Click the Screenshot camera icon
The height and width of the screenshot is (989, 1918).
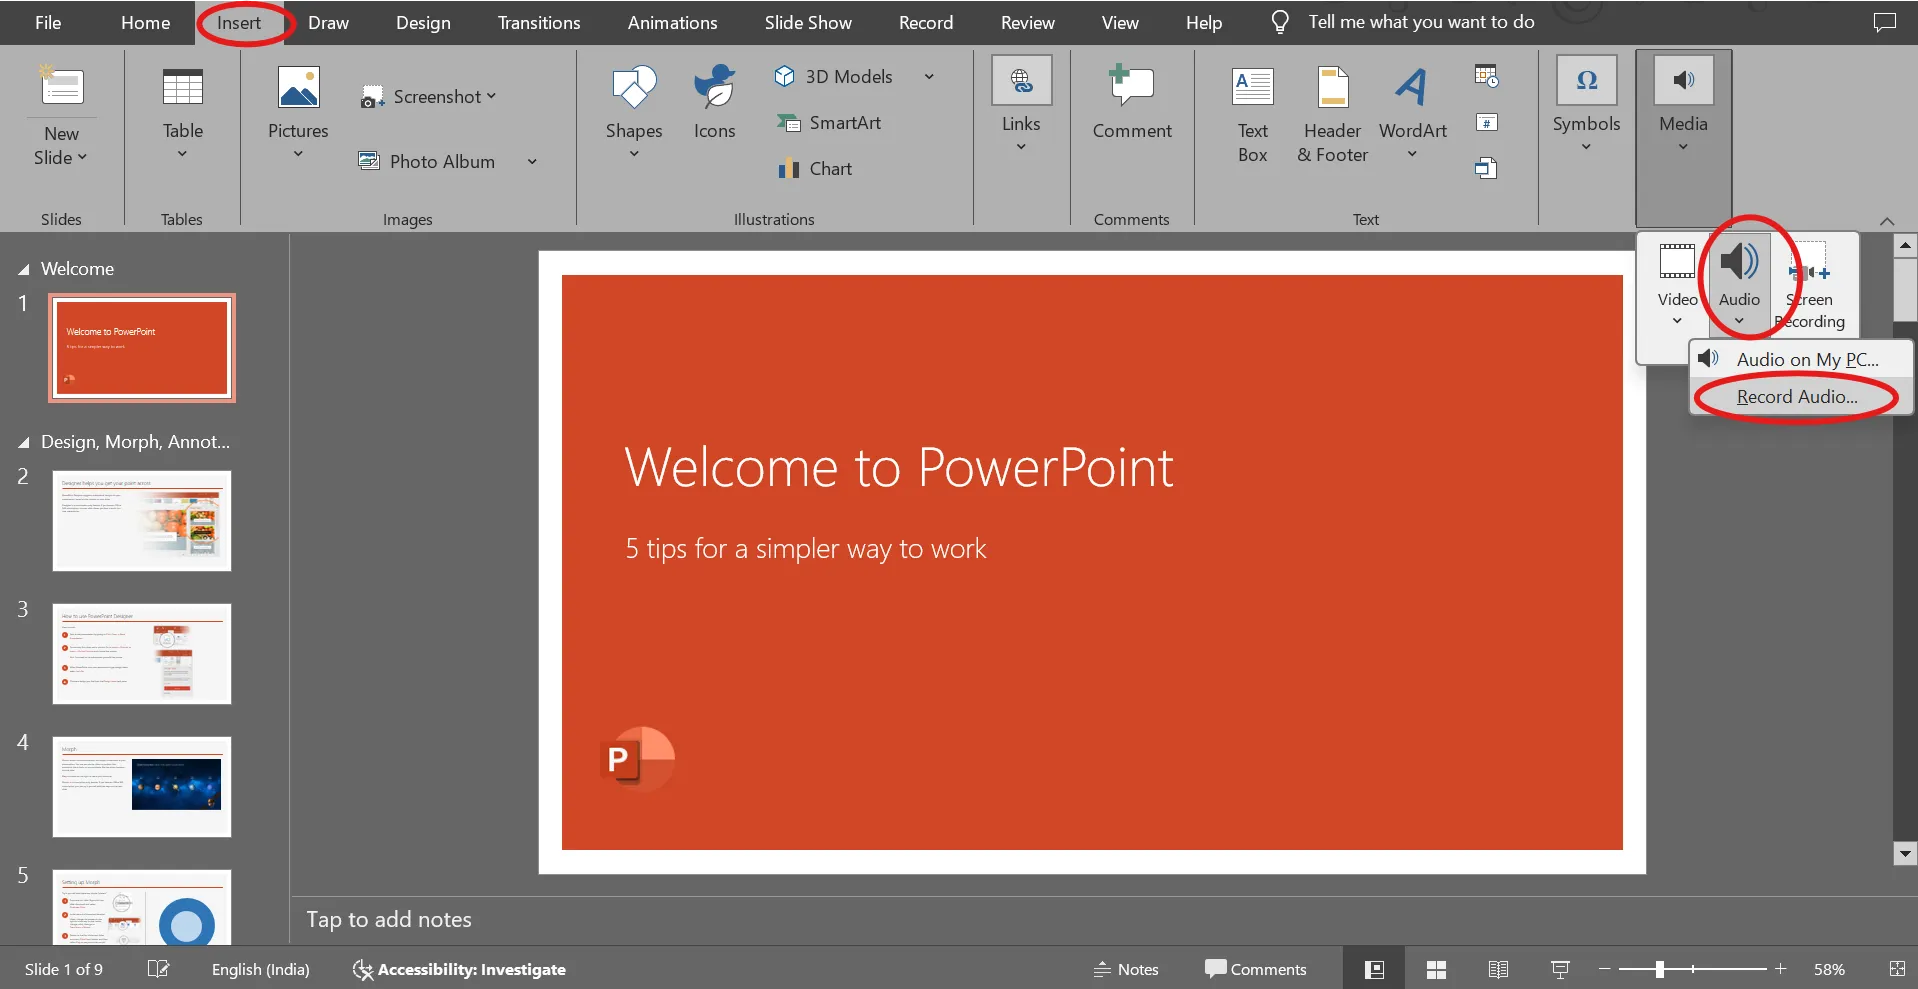(372, 97)
